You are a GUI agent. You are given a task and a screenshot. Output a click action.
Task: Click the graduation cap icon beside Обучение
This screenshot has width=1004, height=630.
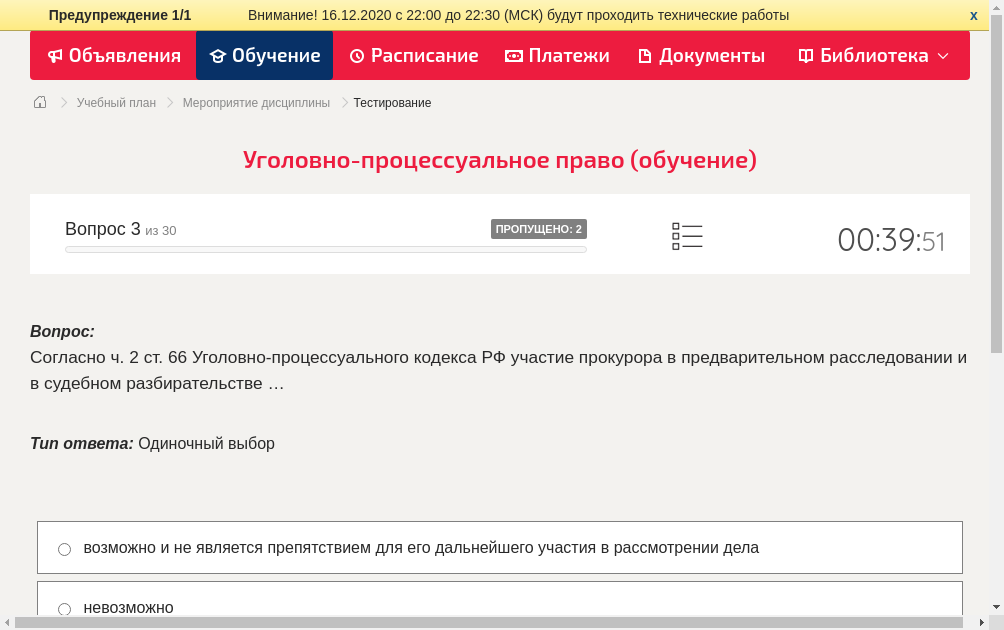[217, 56]
